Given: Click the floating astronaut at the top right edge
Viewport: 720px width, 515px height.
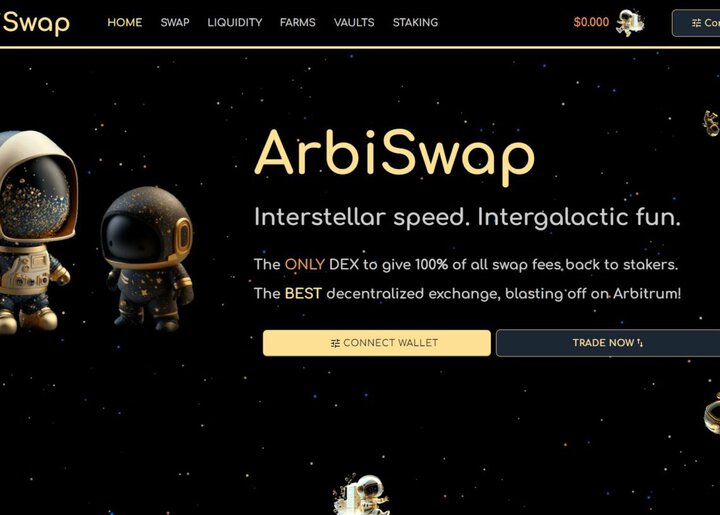Looking at the screenshot, I should (711, 123).
